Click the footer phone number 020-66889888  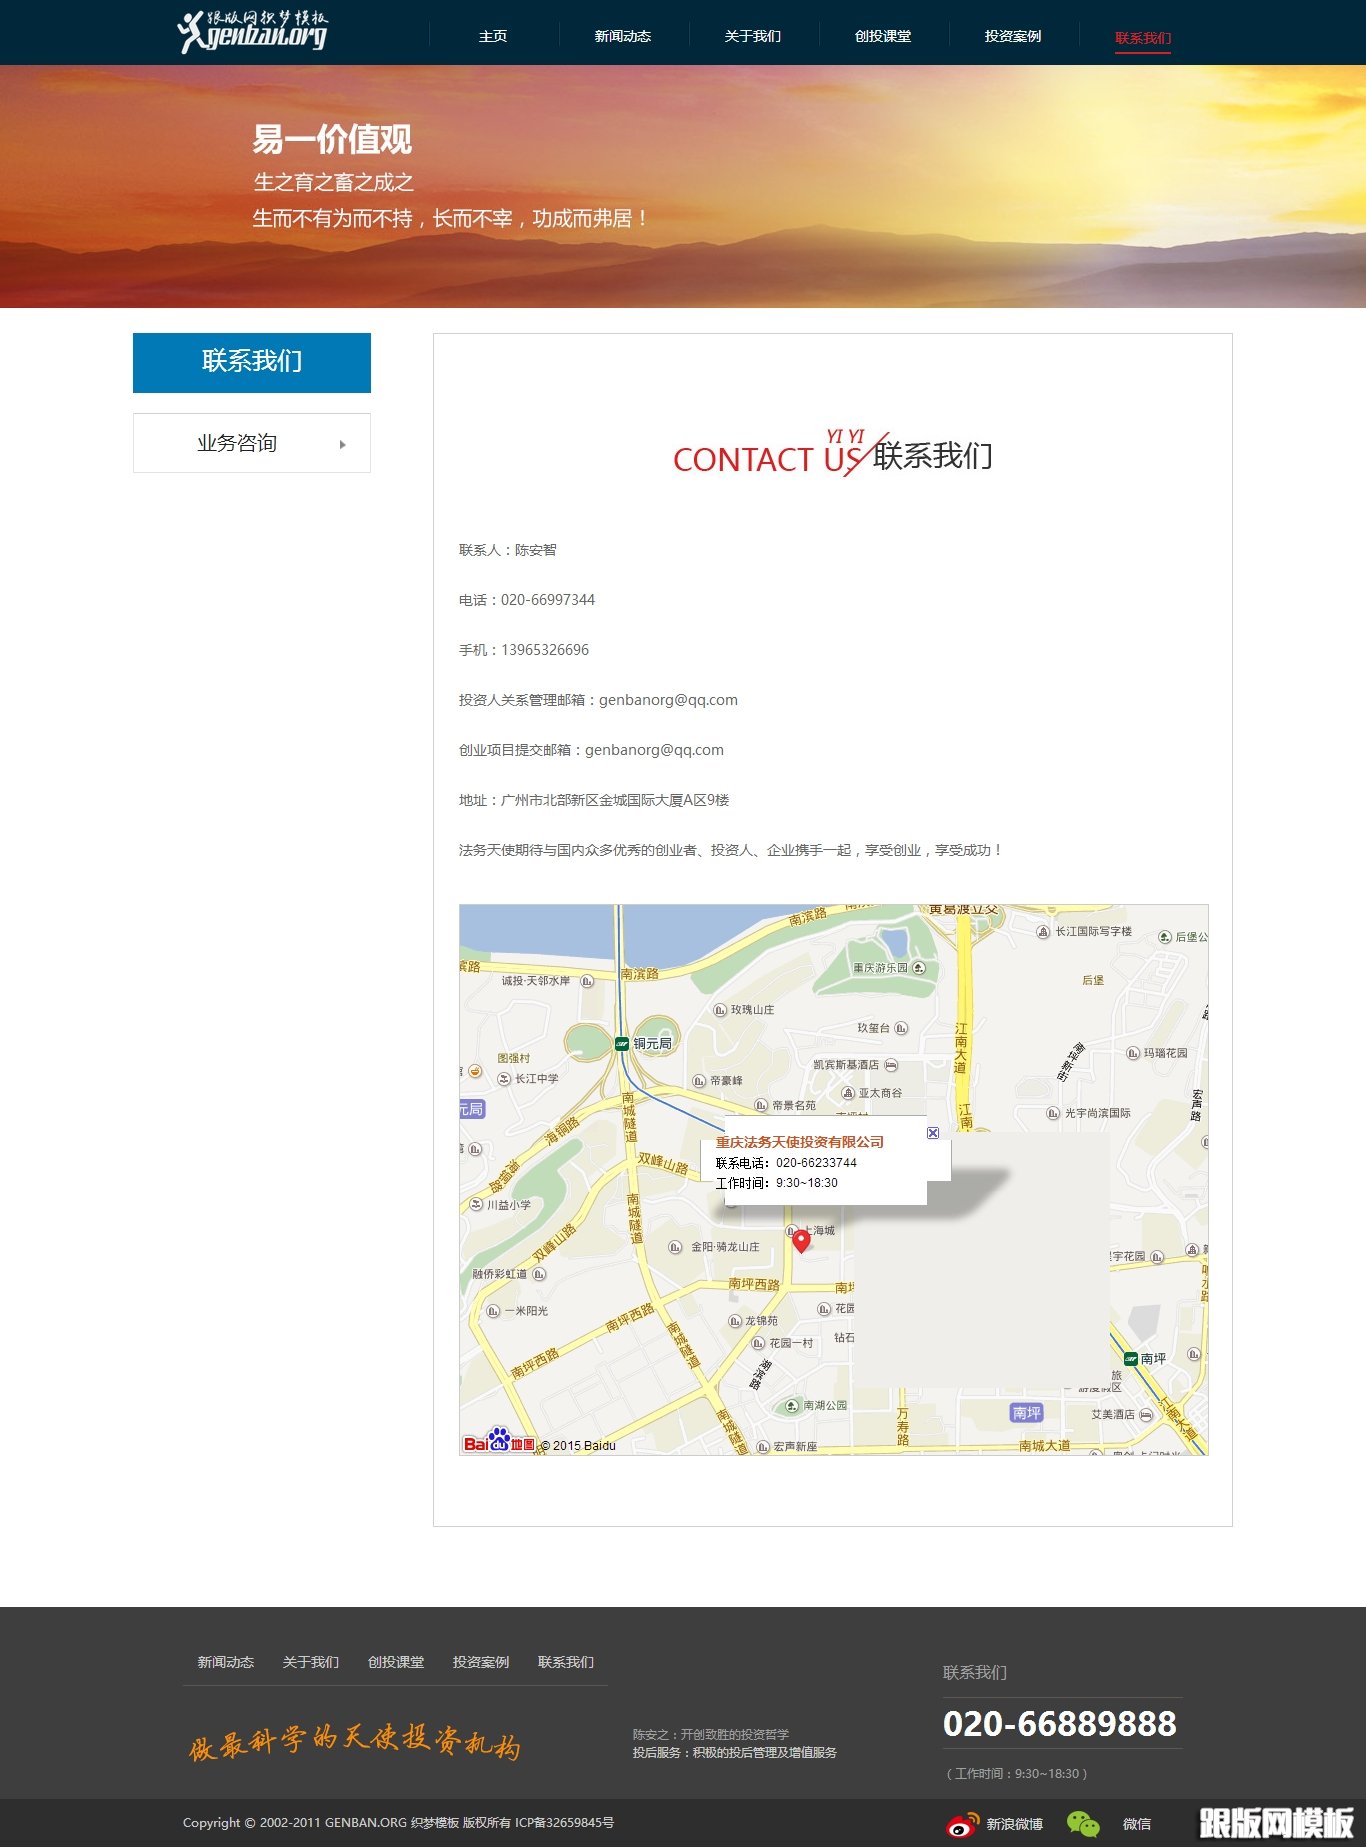point(1060,1723)
